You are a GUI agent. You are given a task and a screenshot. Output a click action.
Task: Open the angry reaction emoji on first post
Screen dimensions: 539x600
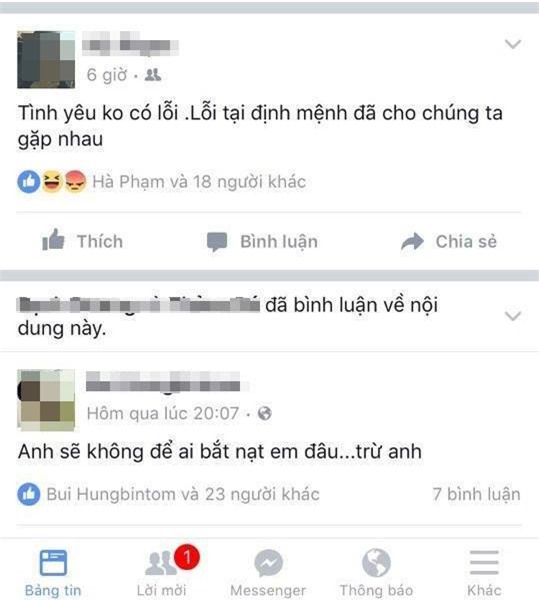[x=75, y=181]
